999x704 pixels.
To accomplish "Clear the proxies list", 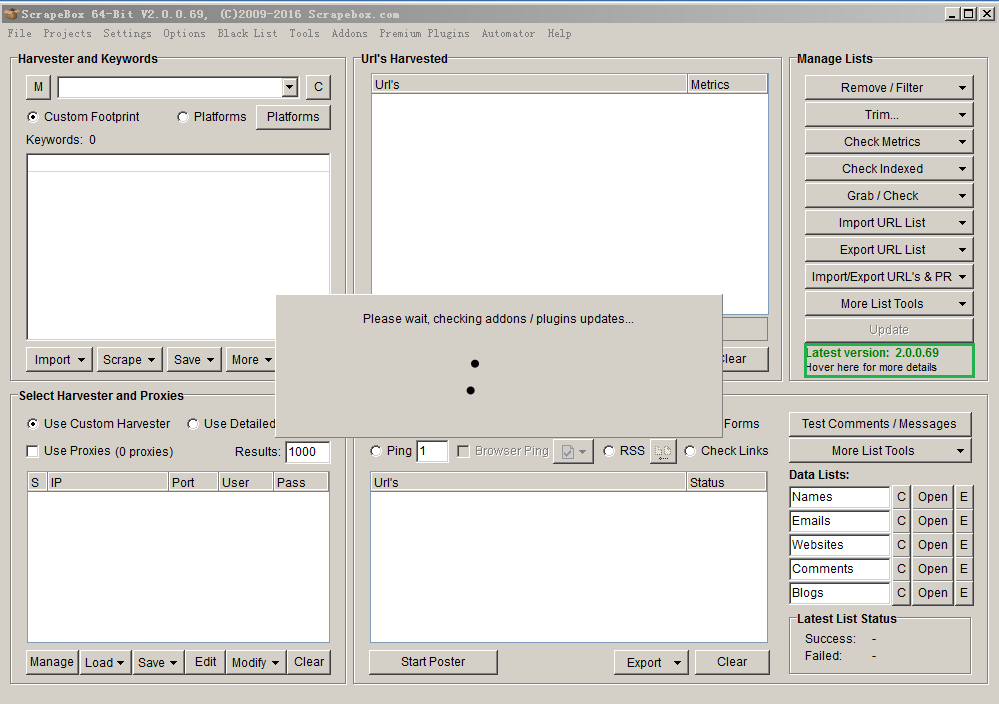I will [309, 662].
